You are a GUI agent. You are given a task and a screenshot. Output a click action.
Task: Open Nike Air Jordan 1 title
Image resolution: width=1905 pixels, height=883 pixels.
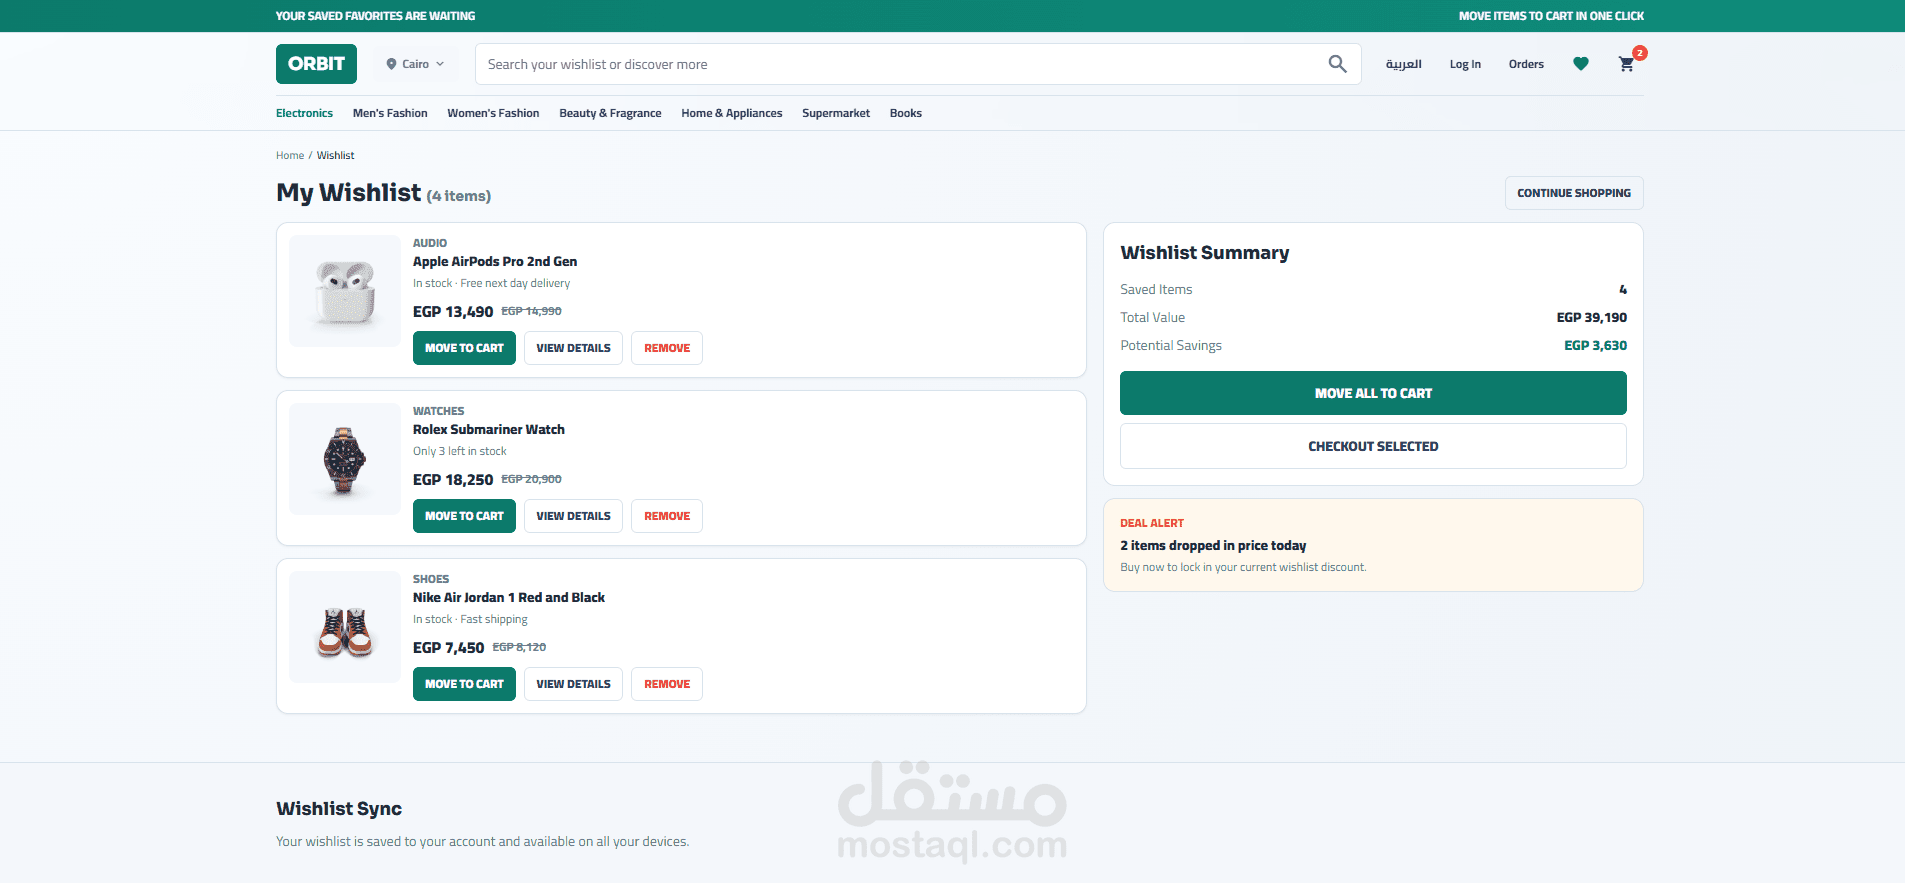click(x=509, y=597)
